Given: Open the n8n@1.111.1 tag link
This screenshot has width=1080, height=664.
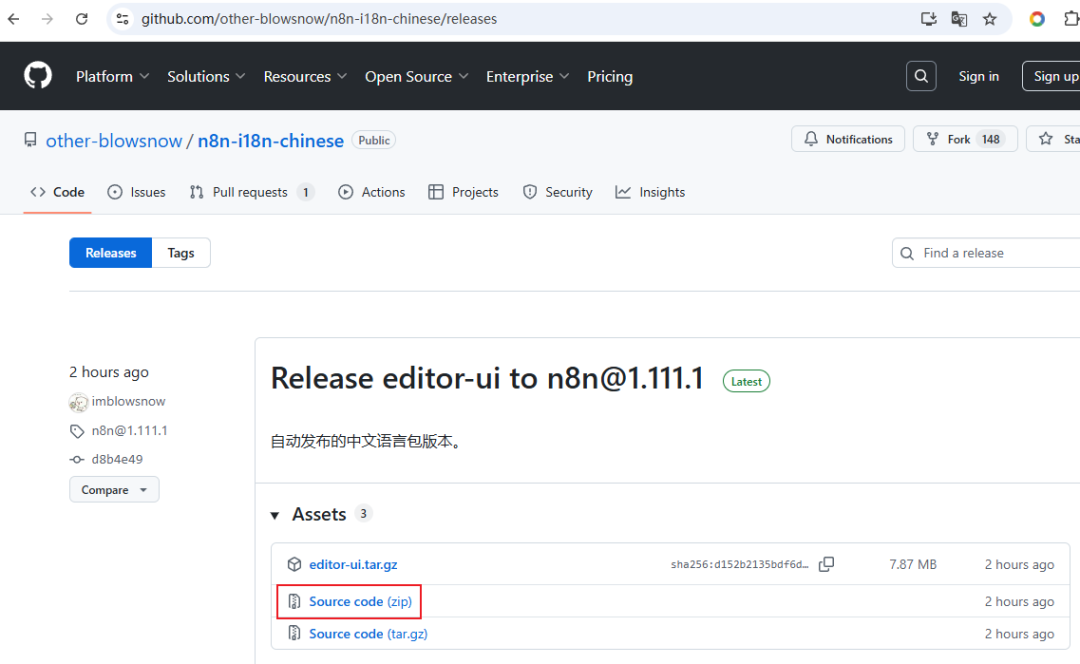Looking at the screenshot, I should coord(129,430).
